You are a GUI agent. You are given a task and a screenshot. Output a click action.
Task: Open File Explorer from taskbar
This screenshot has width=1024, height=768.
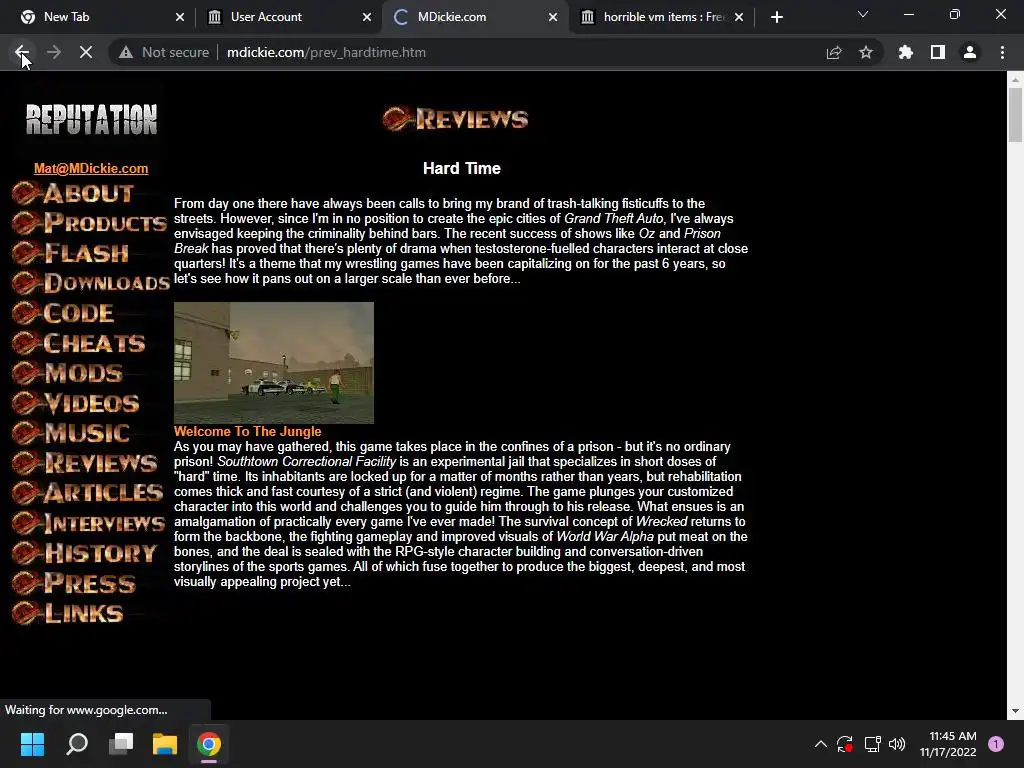[x=165, y=744]
